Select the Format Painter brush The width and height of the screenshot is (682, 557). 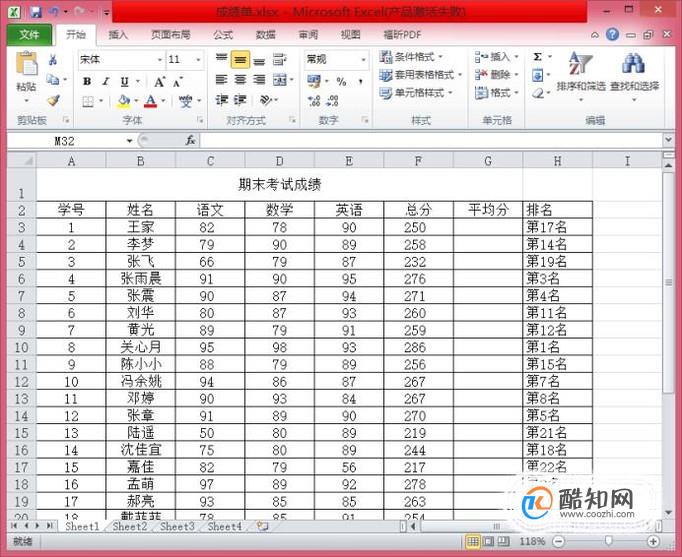click(53, 100)
